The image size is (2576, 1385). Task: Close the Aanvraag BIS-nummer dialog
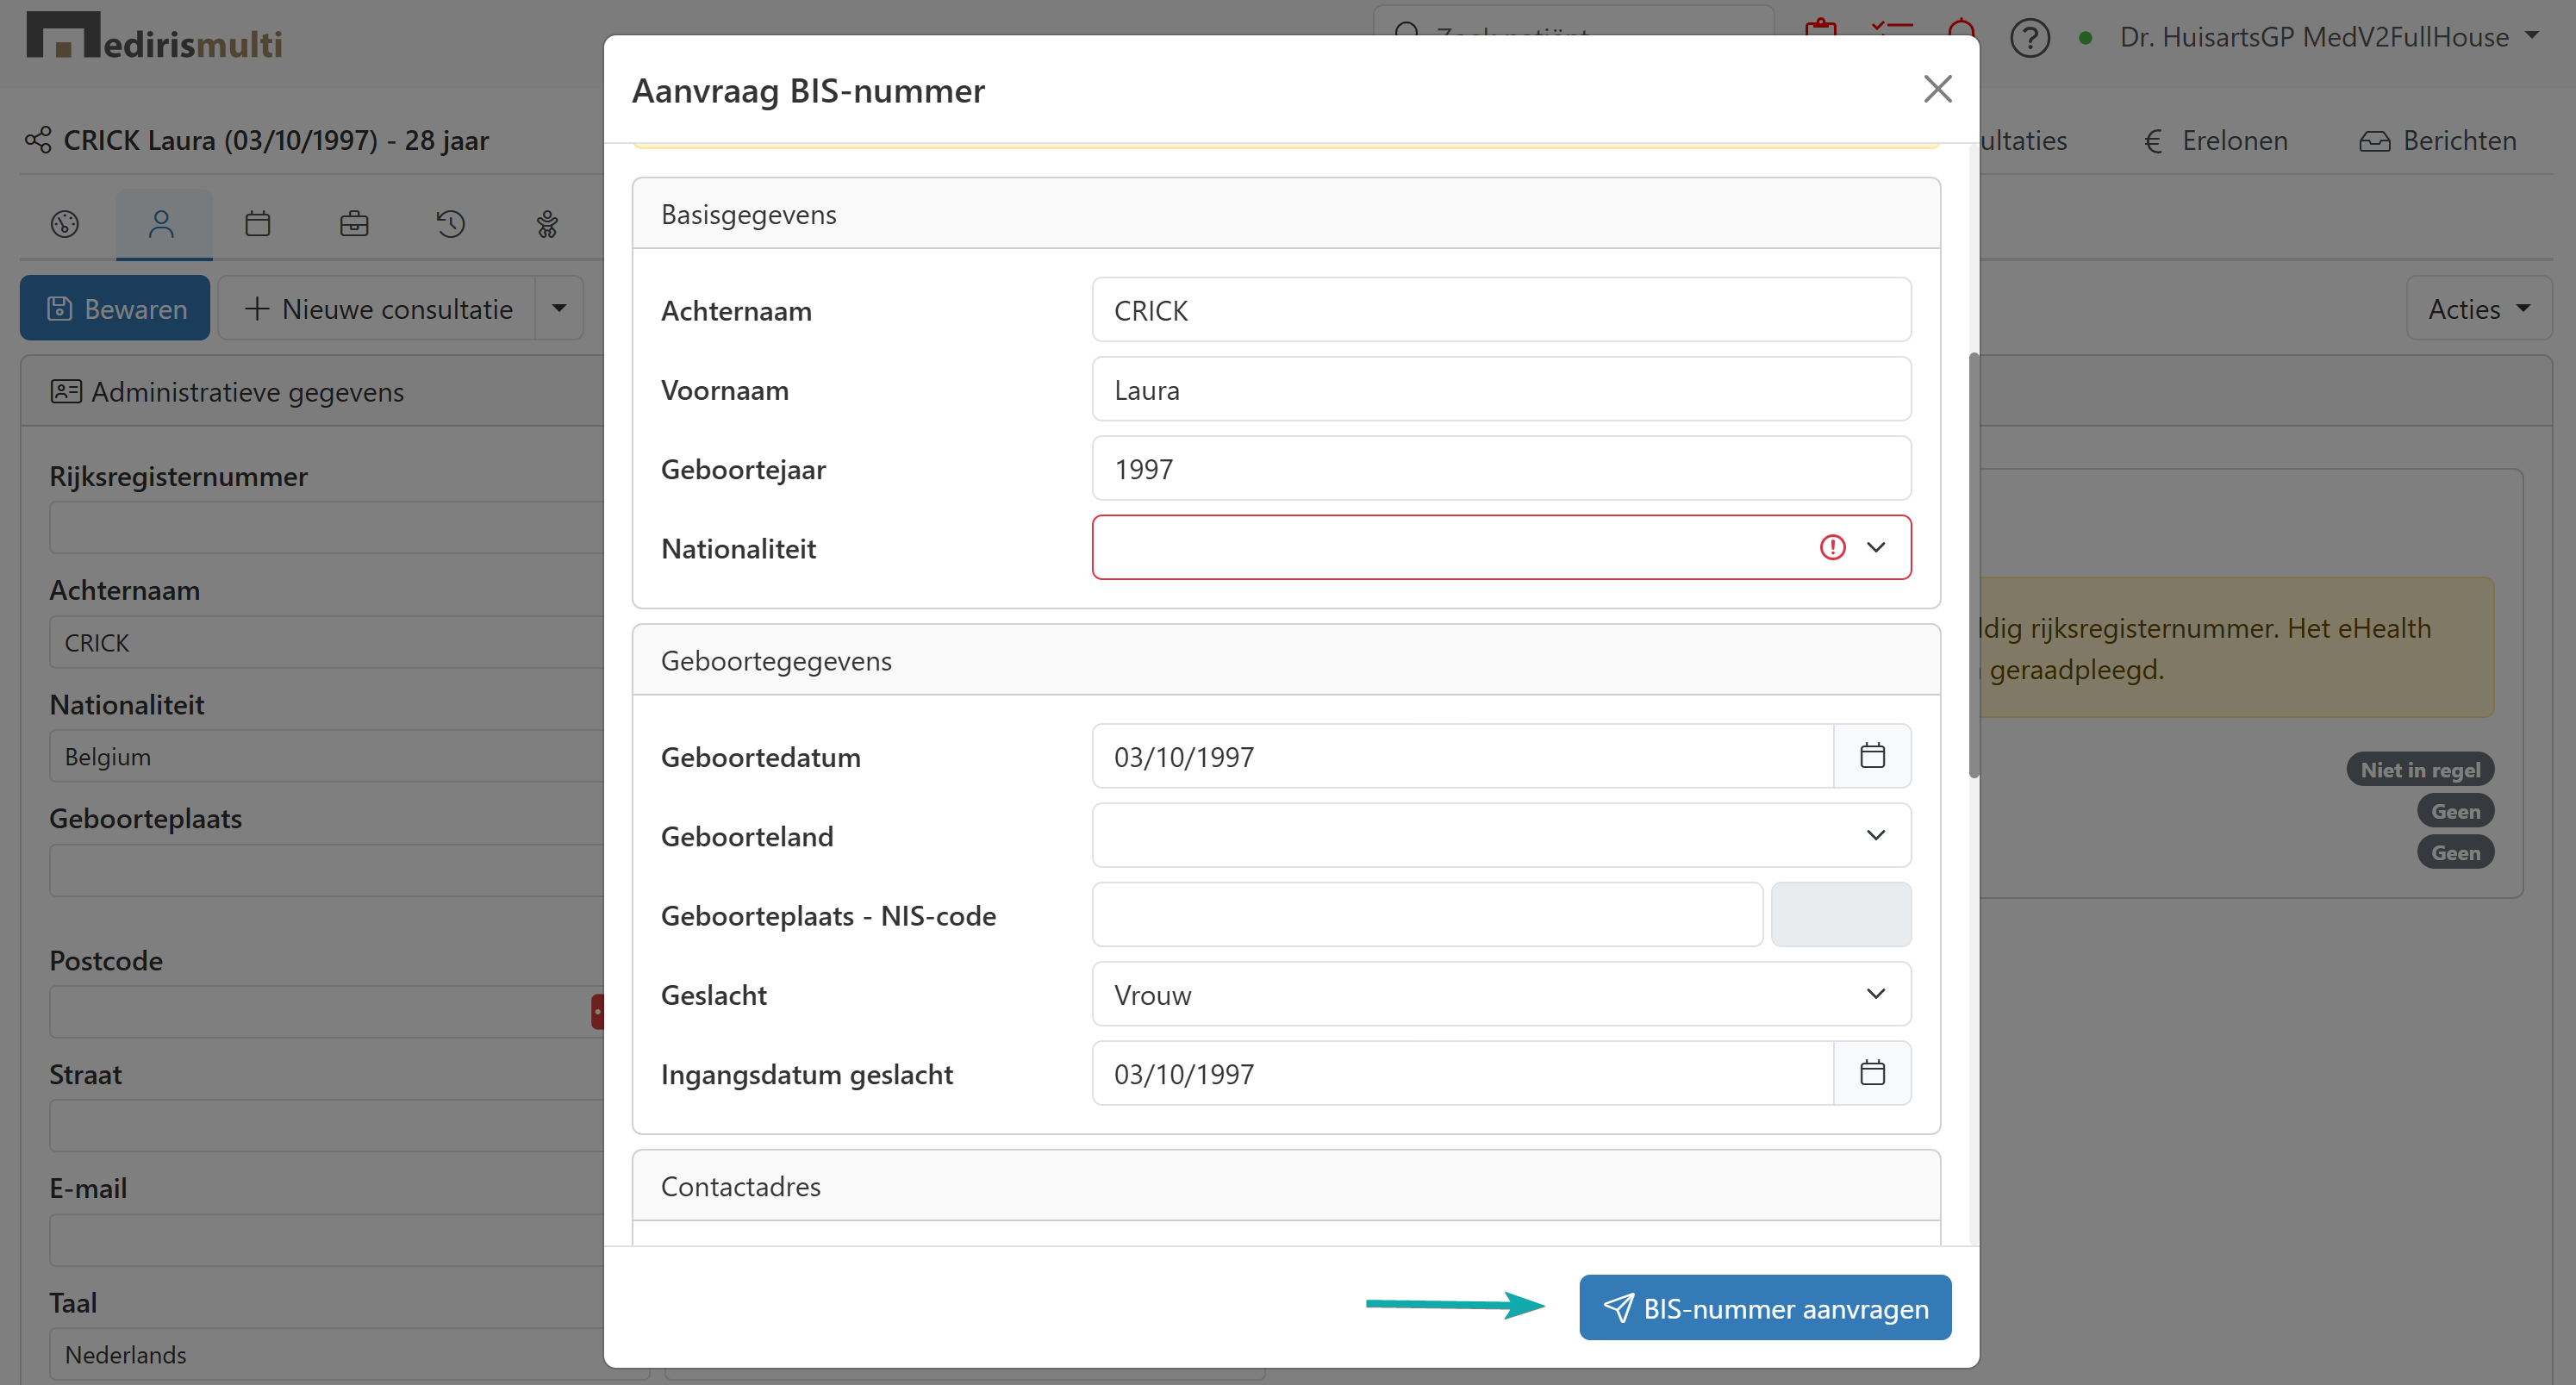point(1937,89)
